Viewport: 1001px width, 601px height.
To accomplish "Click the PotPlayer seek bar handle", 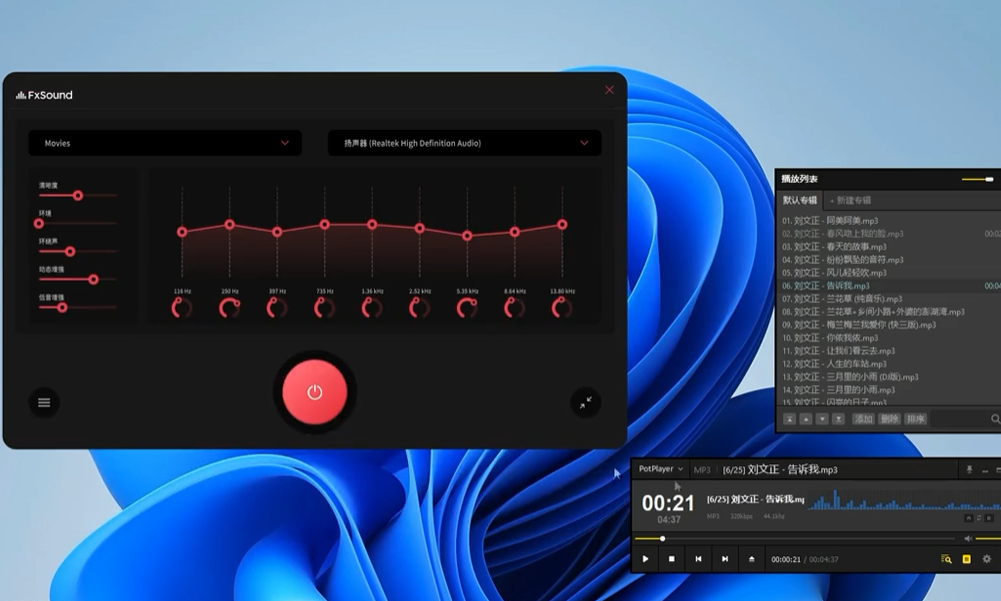I will pos(663,539).
